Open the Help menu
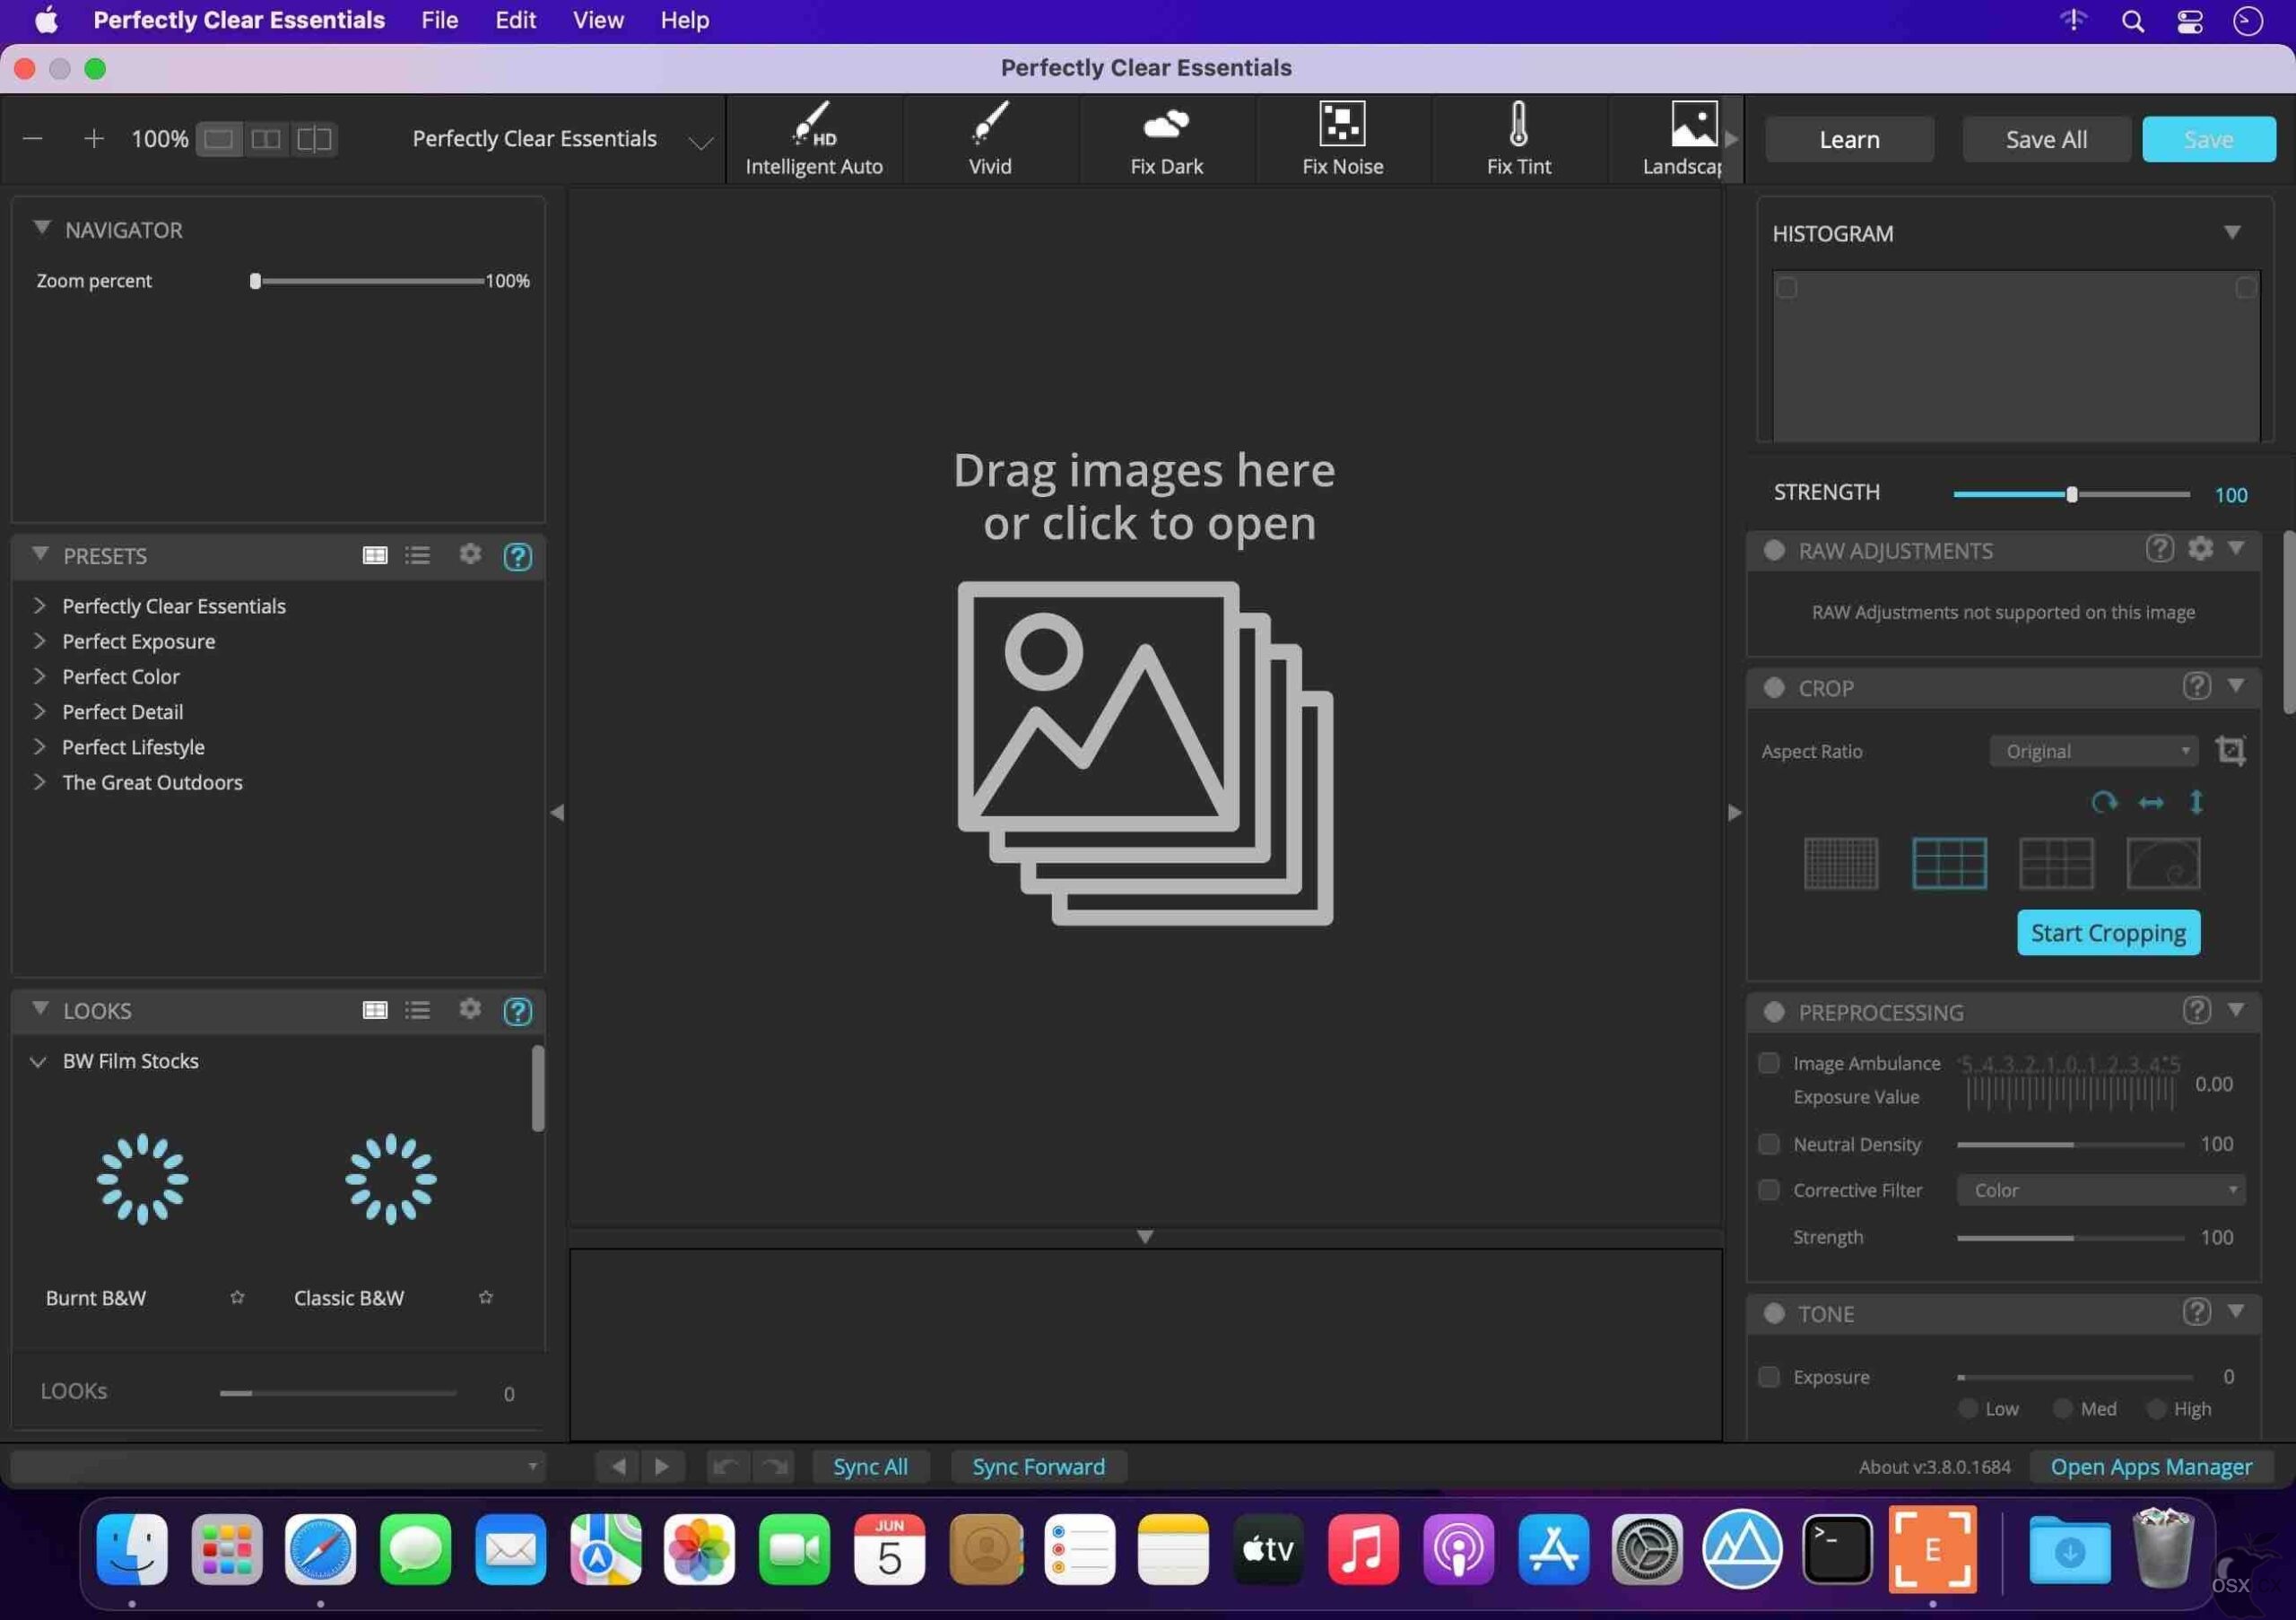The image size is (2296, 1620). pos(684,20)
